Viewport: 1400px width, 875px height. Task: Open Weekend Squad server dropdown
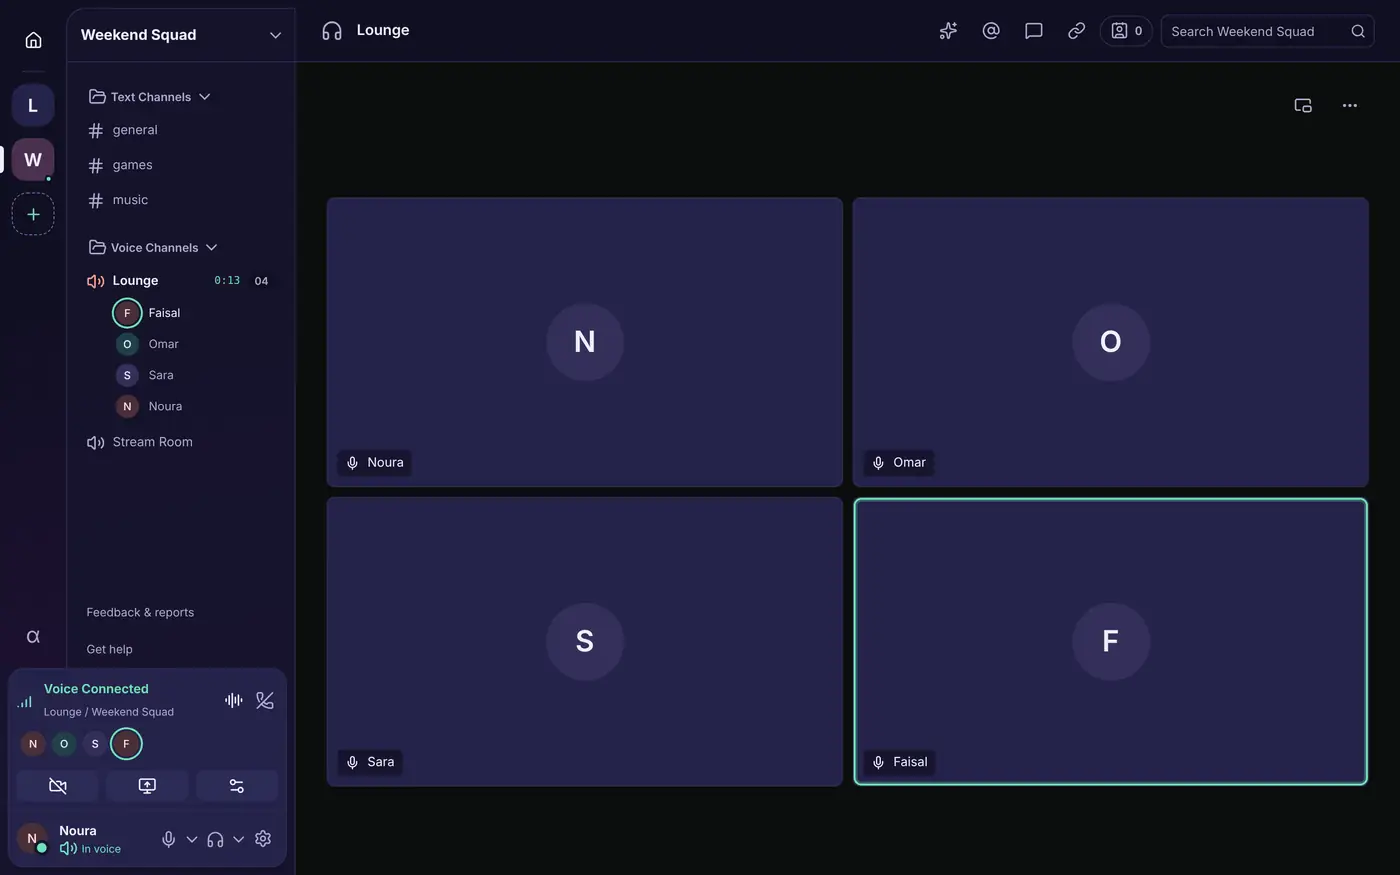pyautogui.click(x=181, y=35)
